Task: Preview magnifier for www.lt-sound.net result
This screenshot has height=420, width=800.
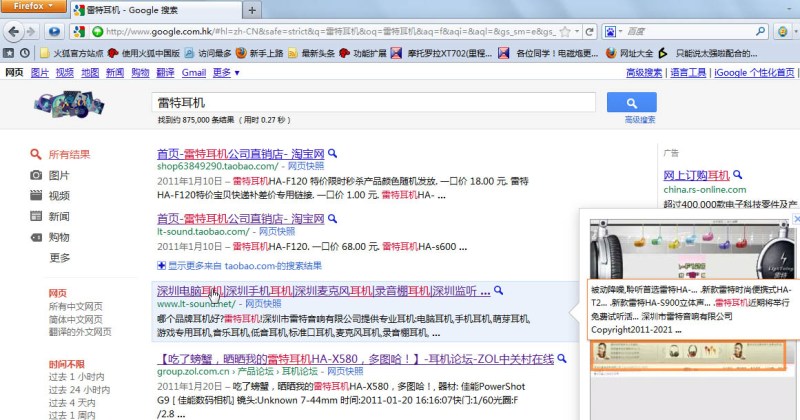Action: click(x=498, y=290)
